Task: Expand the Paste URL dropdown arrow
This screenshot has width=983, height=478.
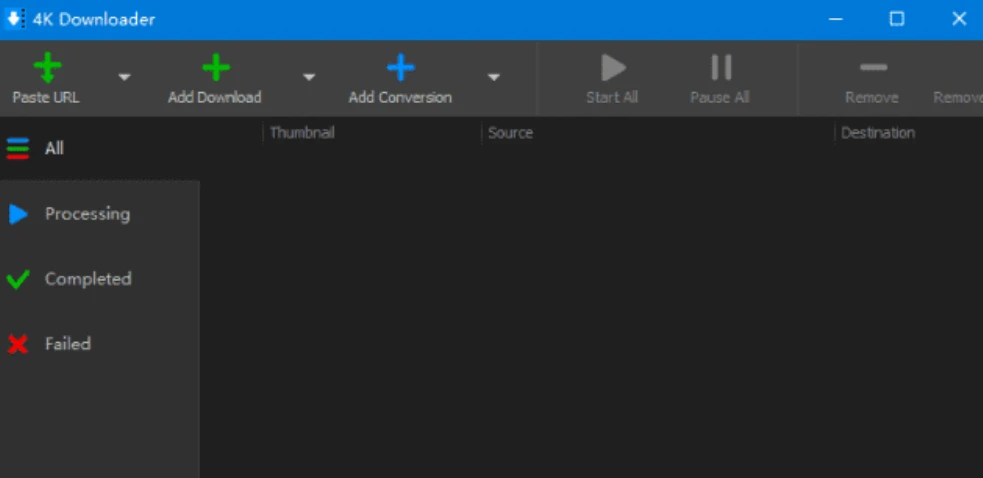Action: point(124,78)
